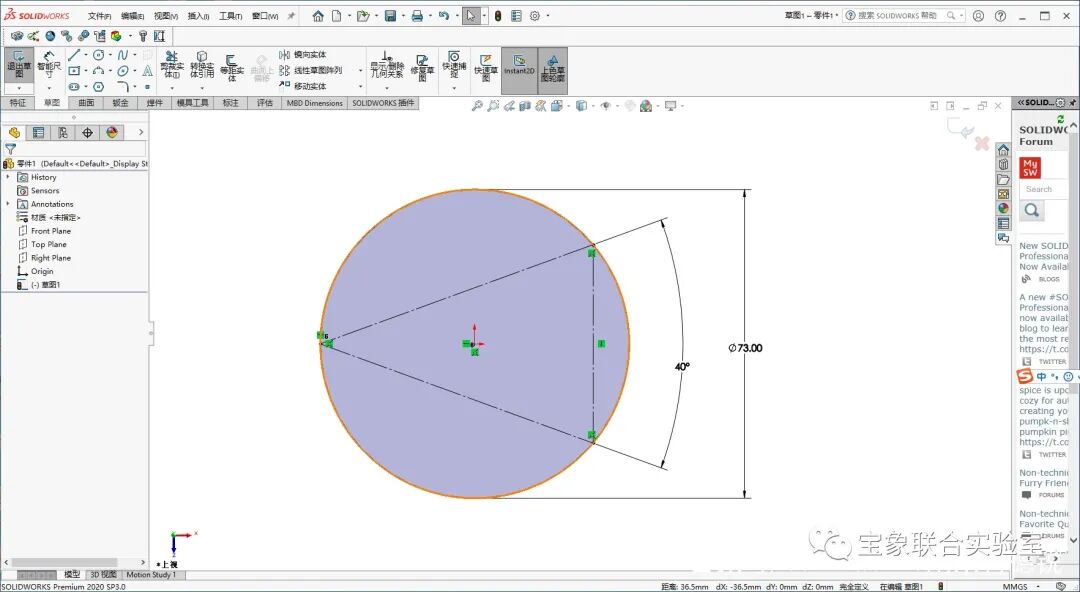
Task: Click the Rebuild traffic light icon
Action: pyautogui.click(x=498, y=16)
